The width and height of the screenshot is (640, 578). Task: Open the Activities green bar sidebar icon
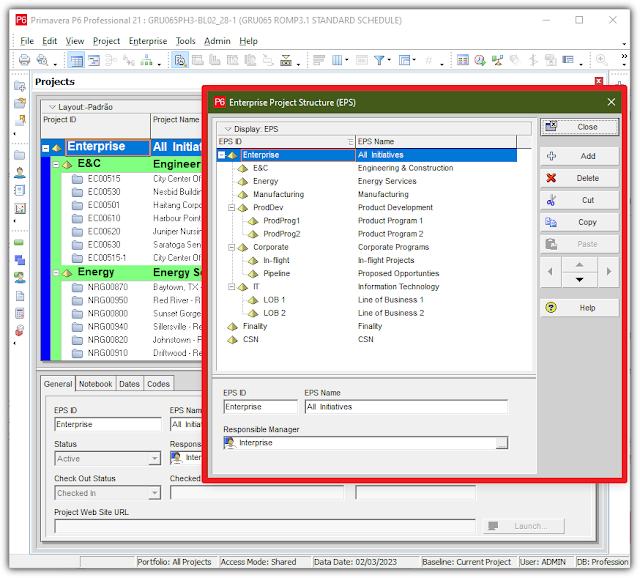[x=19, y=242]
